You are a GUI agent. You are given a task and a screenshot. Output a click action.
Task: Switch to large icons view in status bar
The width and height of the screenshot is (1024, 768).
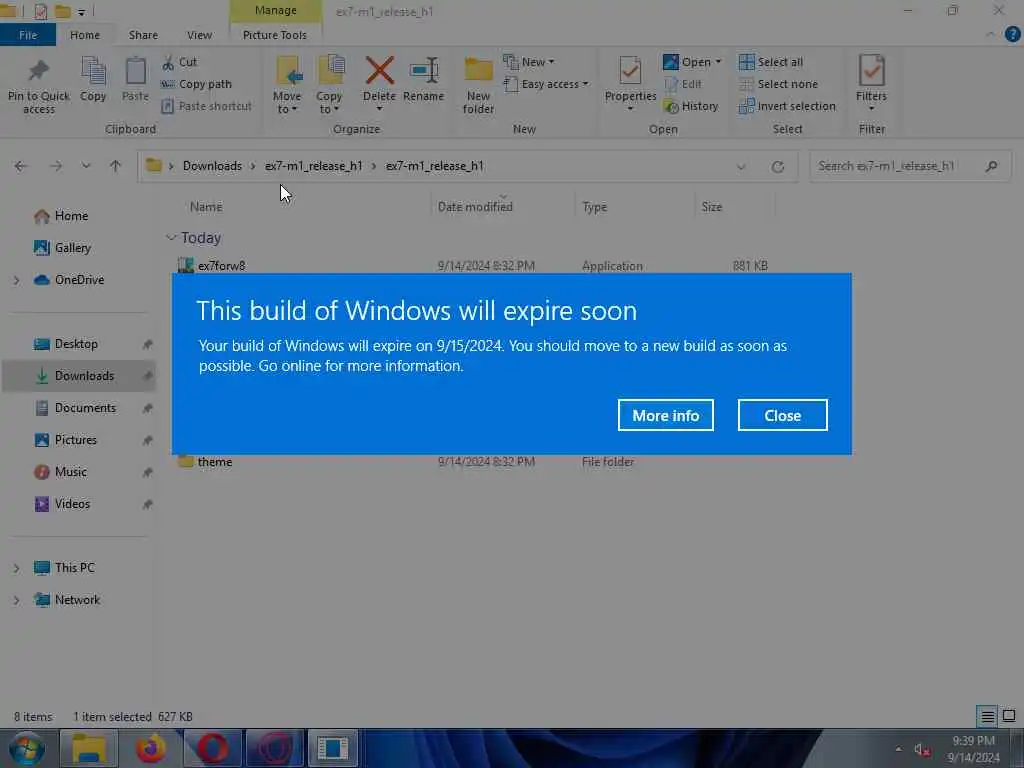point(1009,716)
